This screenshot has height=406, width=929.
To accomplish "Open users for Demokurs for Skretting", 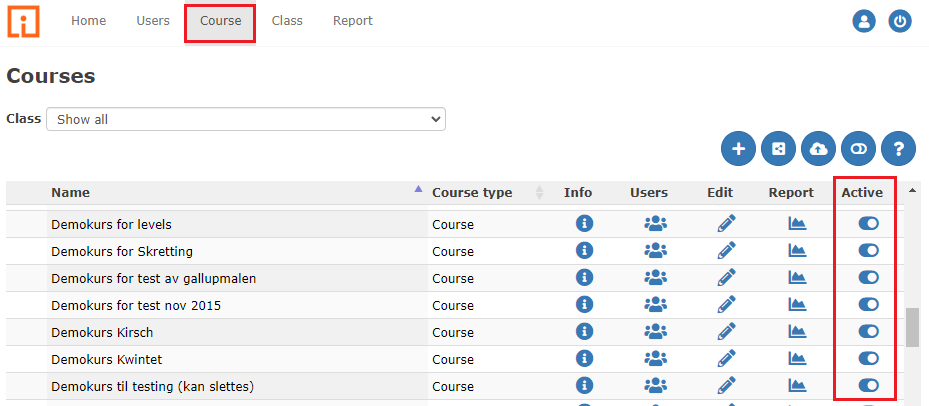I will click(655, 251).
